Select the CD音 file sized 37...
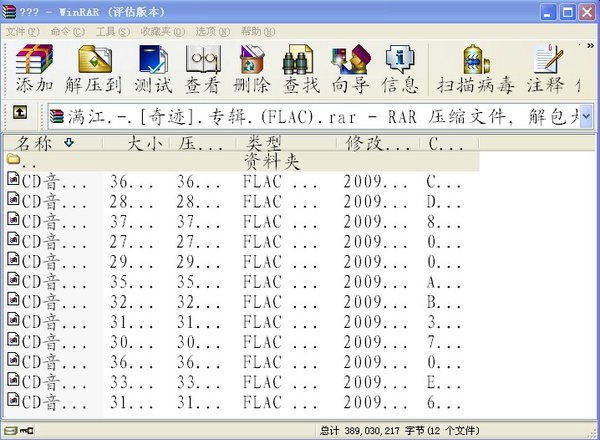Screen dimensions: 600x440 pos(242,222)
